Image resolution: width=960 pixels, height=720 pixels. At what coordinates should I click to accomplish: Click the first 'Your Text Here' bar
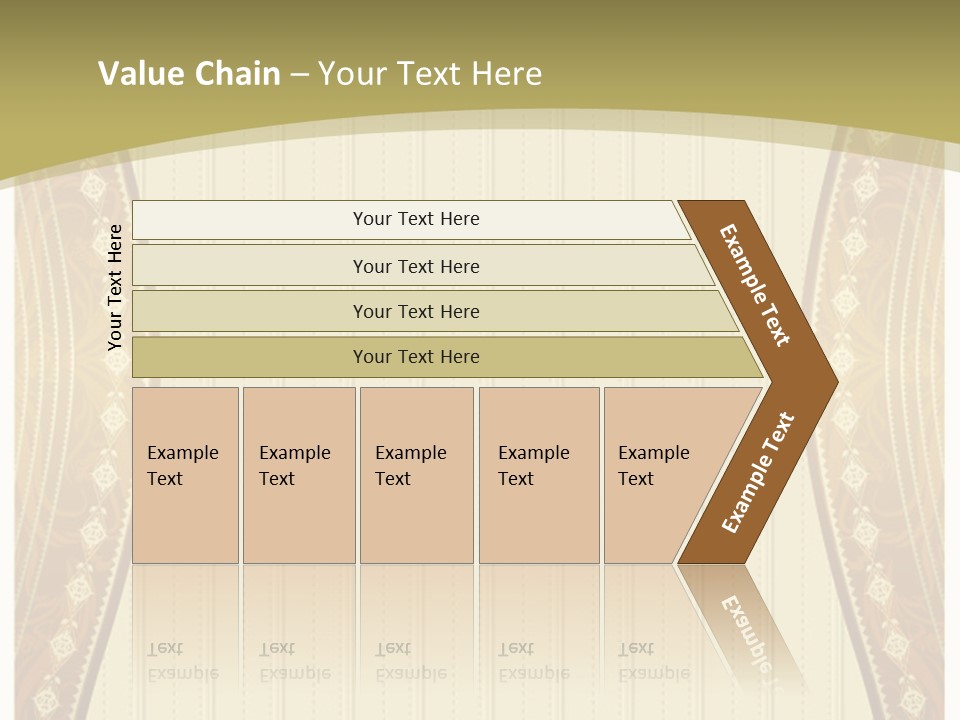tap(411, 219)
